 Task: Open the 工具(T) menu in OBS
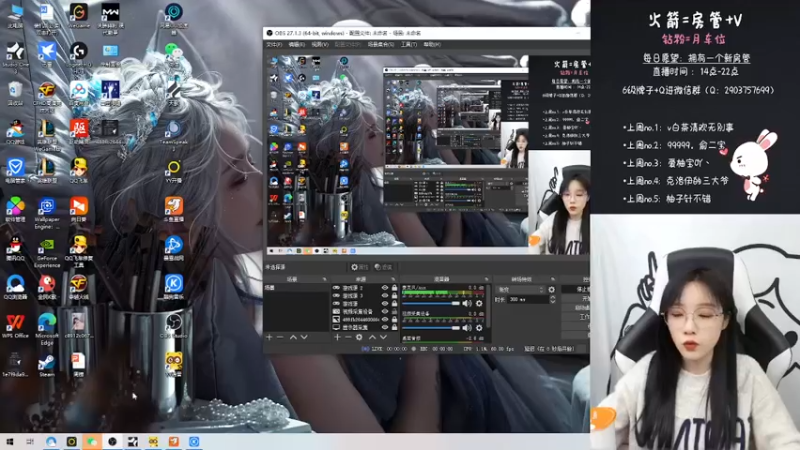click(x=409, y=44)
